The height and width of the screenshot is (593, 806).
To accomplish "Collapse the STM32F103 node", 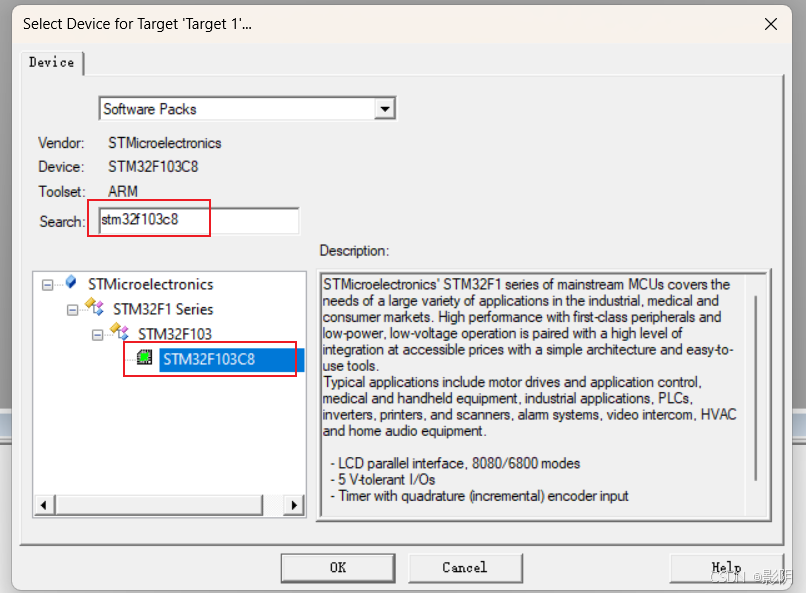I will [x=97, y=335].
